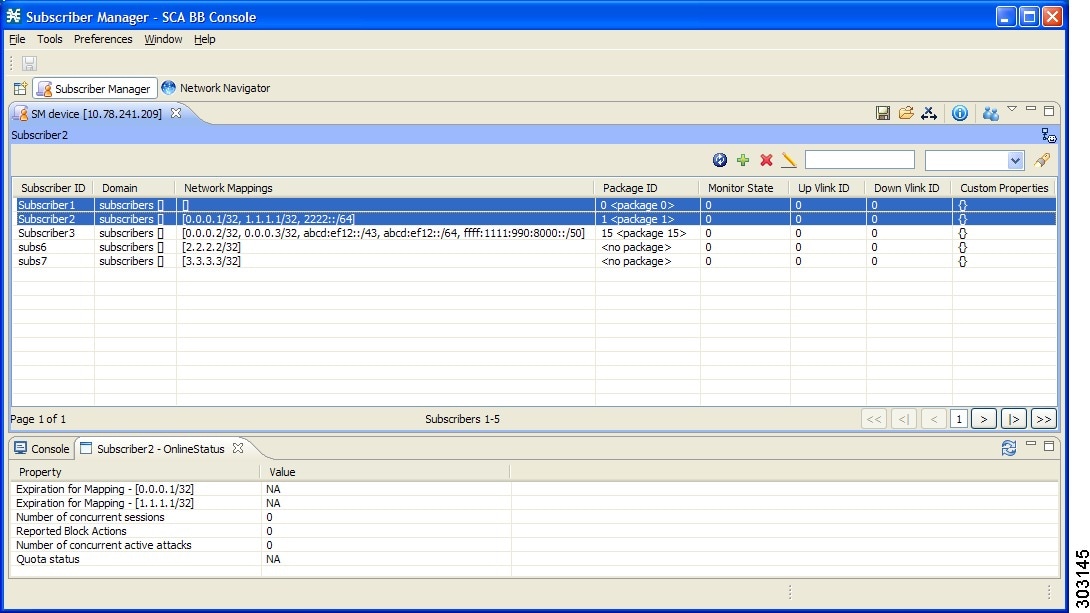Collapse the OnlineStatus panel with minimize arrow
The height and width of the screenshot is (613, 1090).
coord(1031,448)
